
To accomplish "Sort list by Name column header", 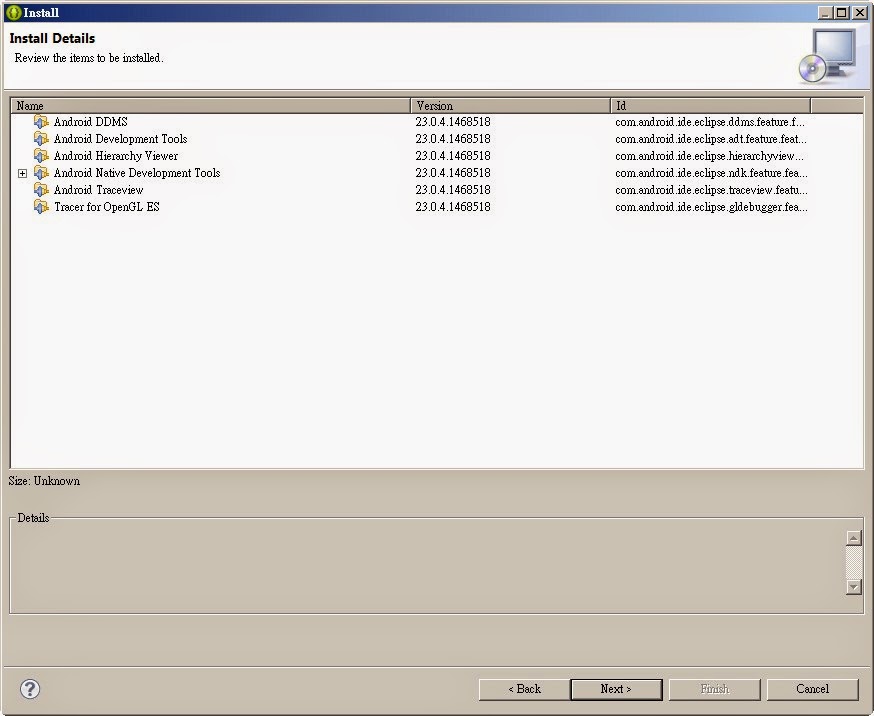I will coord(210,106).
